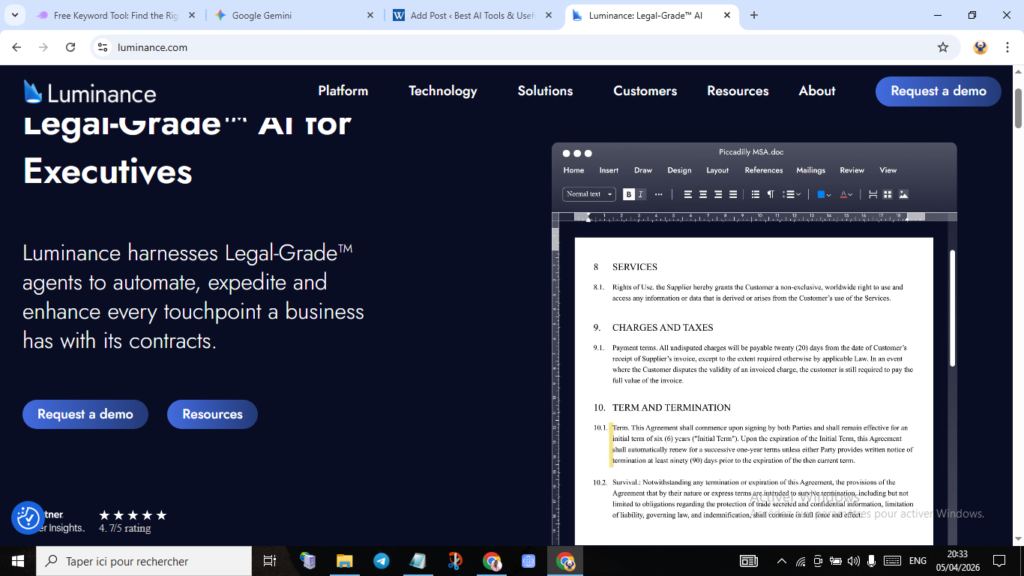Open the Review menu in Piccadilly MSA
The image size is (1024, 576).
pyautogui.click(x=852, y=170)
